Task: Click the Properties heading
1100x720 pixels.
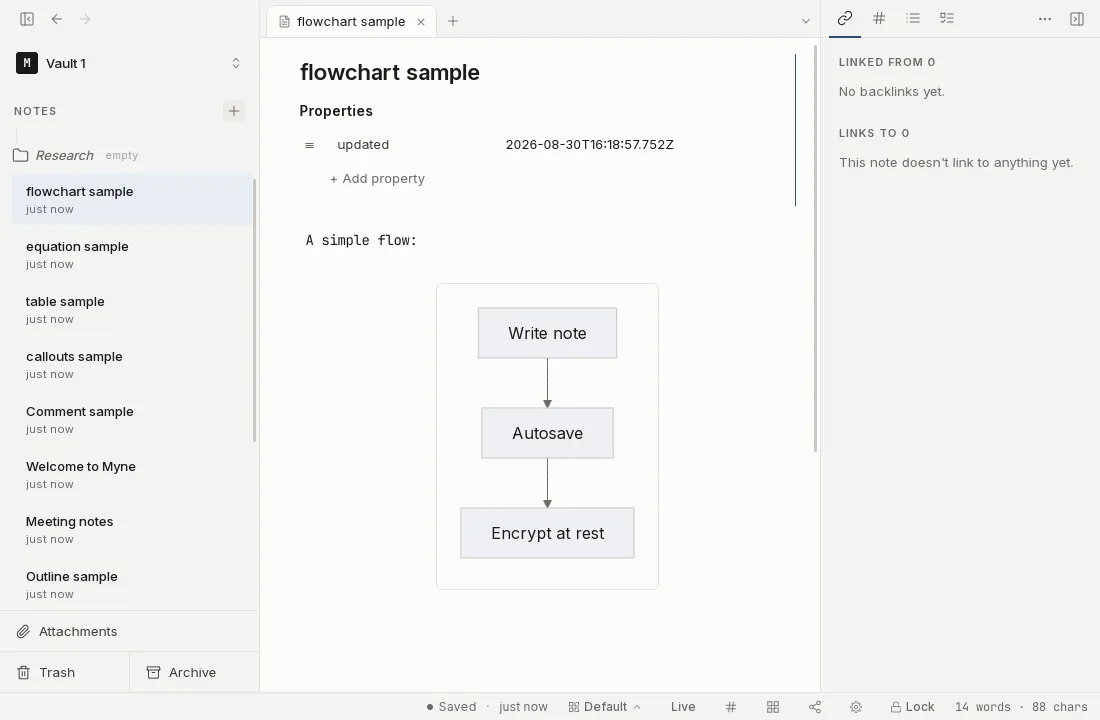Action: [x=336, y=111]
